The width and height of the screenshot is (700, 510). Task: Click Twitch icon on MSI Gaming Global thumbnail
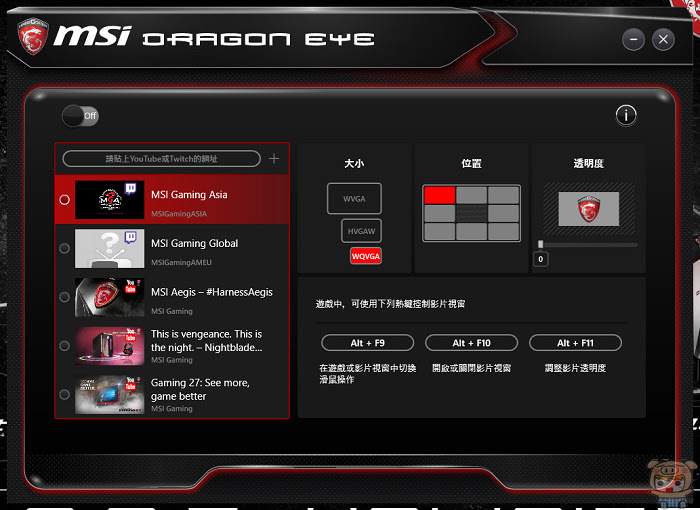(x=130, y=237)
